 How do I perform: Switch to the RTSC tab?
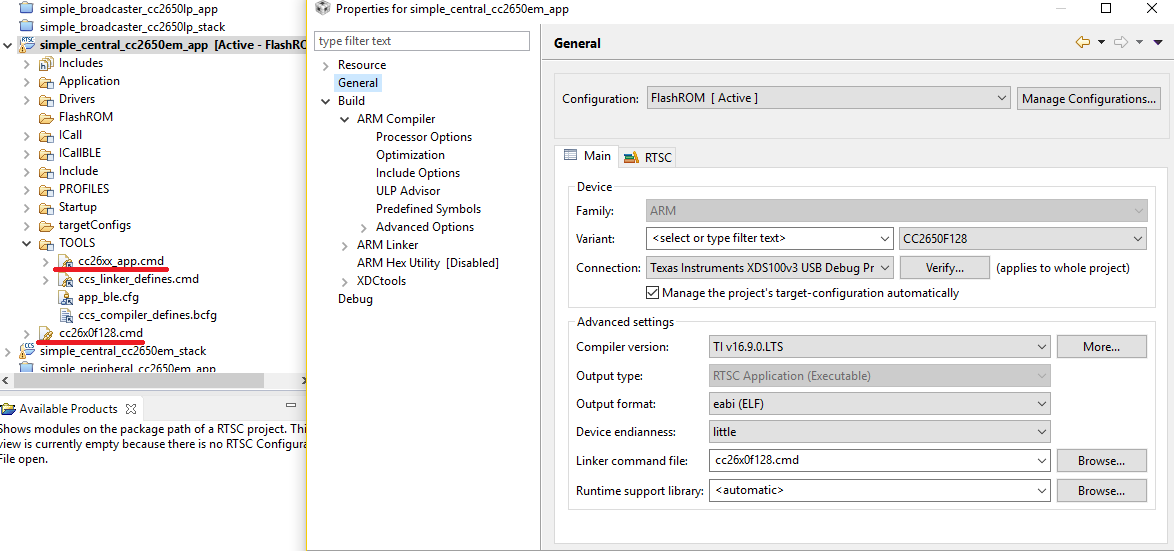click(648, 157)
